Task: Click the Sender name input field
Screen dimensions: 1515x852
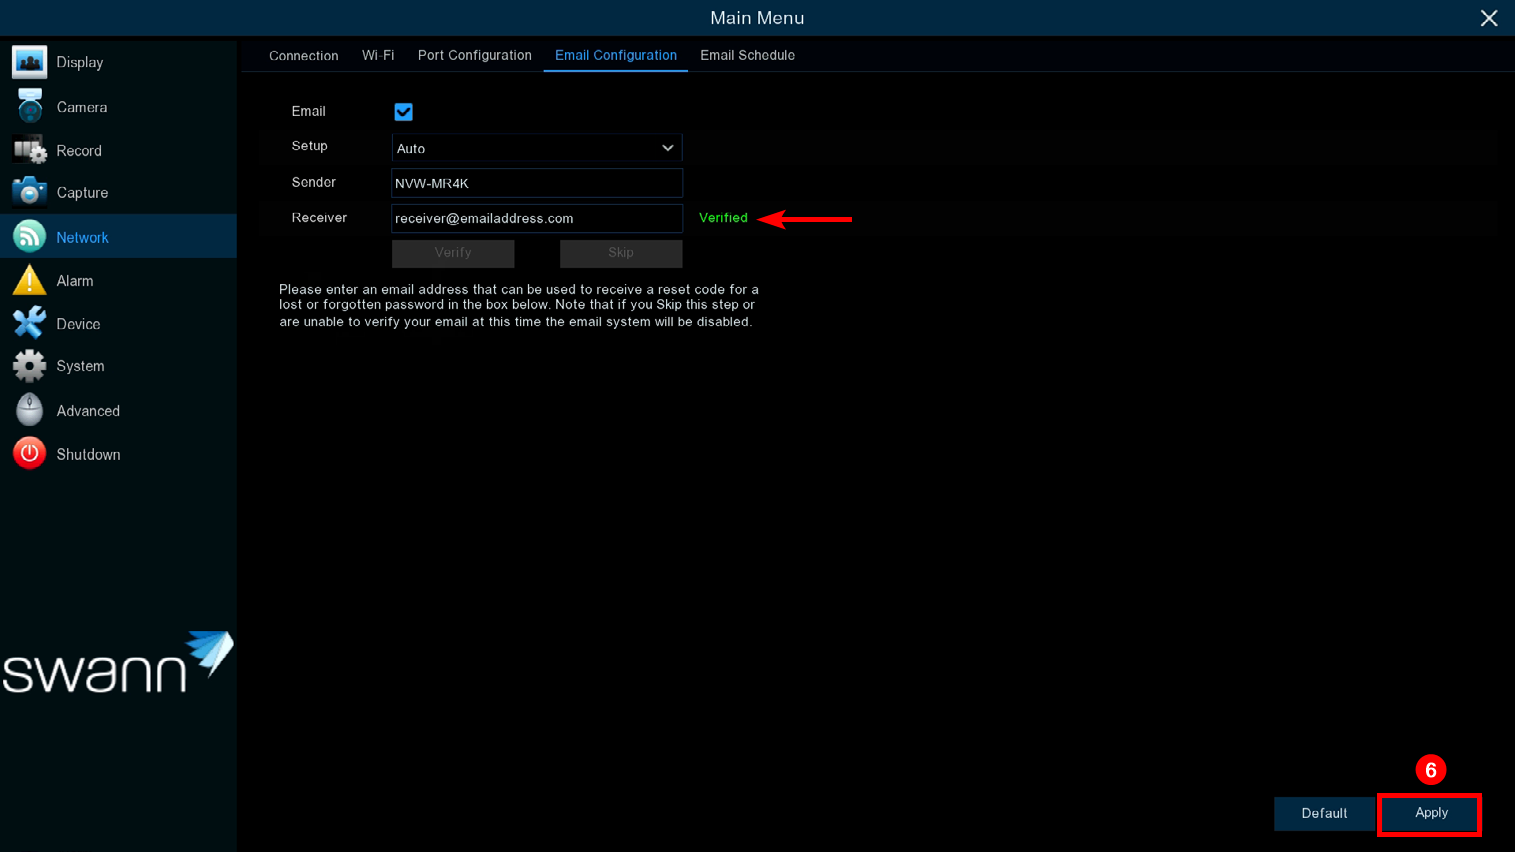Action: [536, 183]
